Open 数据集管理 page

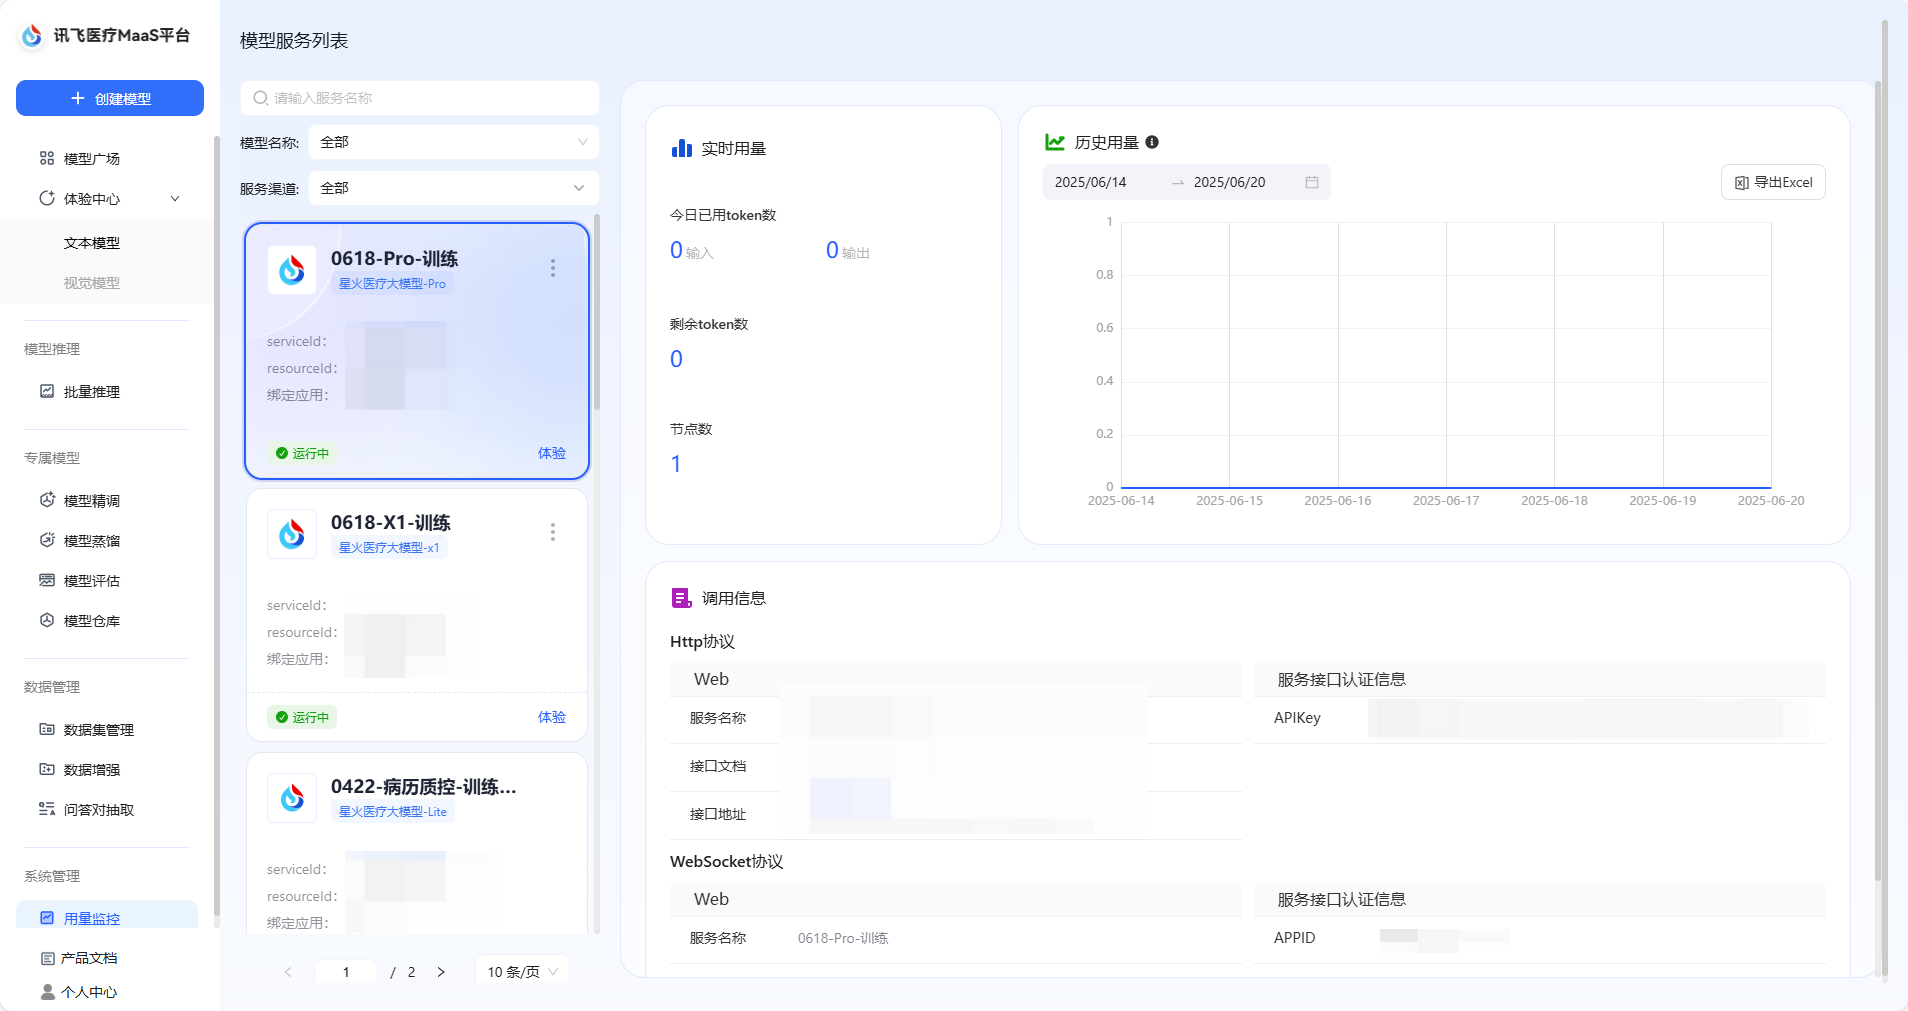[x=98, y=730]
